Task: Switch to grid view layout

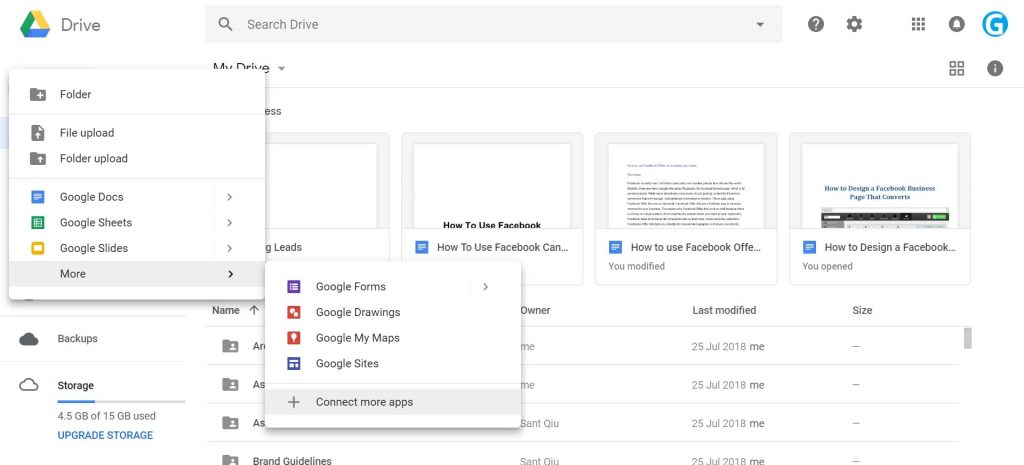Action: [957, 69]
